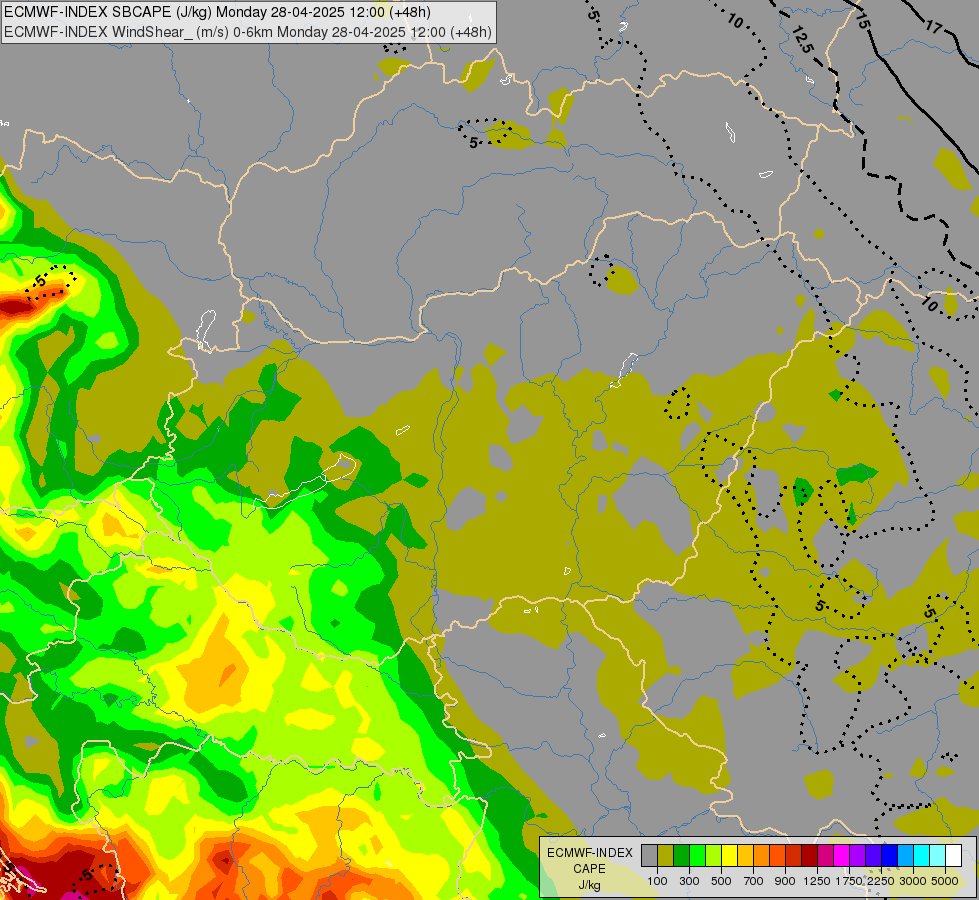Image resolution: width=979 pixels, height=900 pixels.
Task: Click the 17 wind shear contour label
Action: pyautogui.click(x=933, y=27)
